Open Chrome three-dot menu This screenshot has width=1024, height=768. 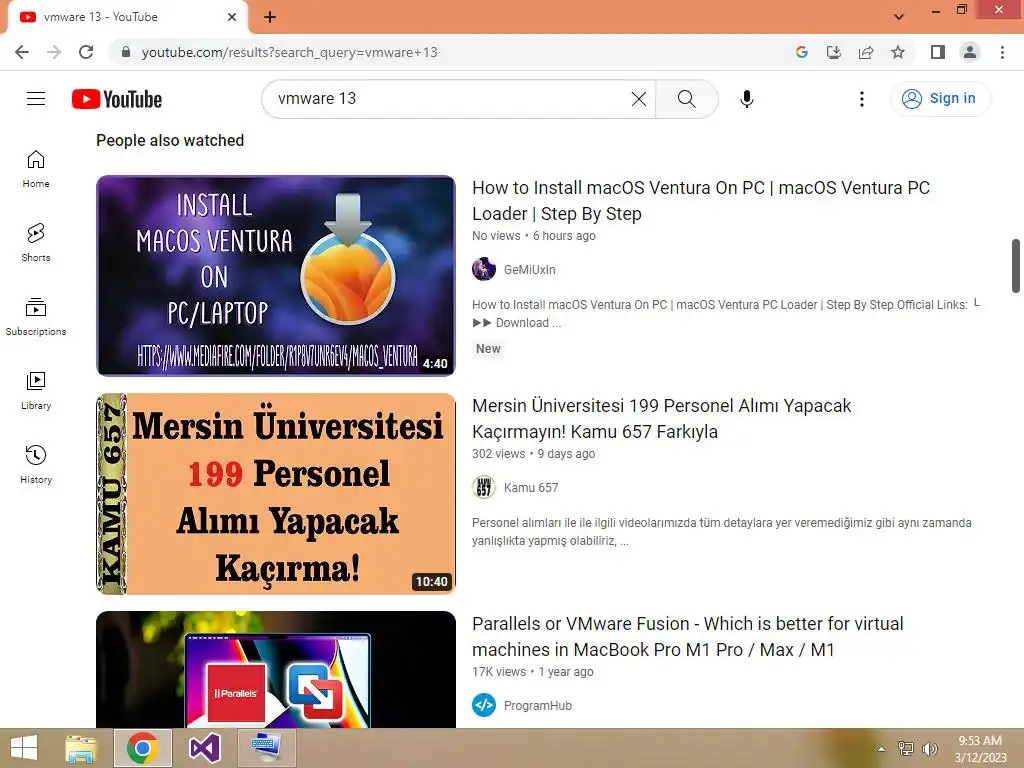click(x=1002, y=52)
